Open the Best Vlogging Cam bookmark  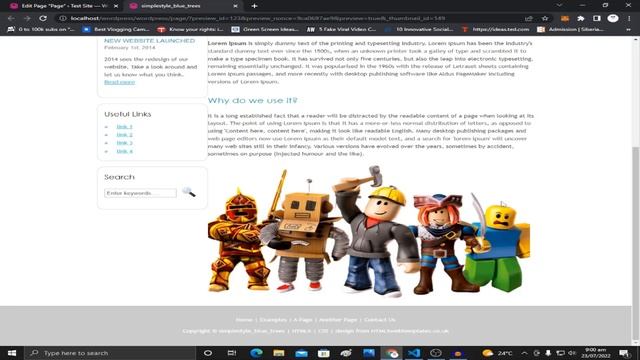pyautogui.click(x=116, y=29)
